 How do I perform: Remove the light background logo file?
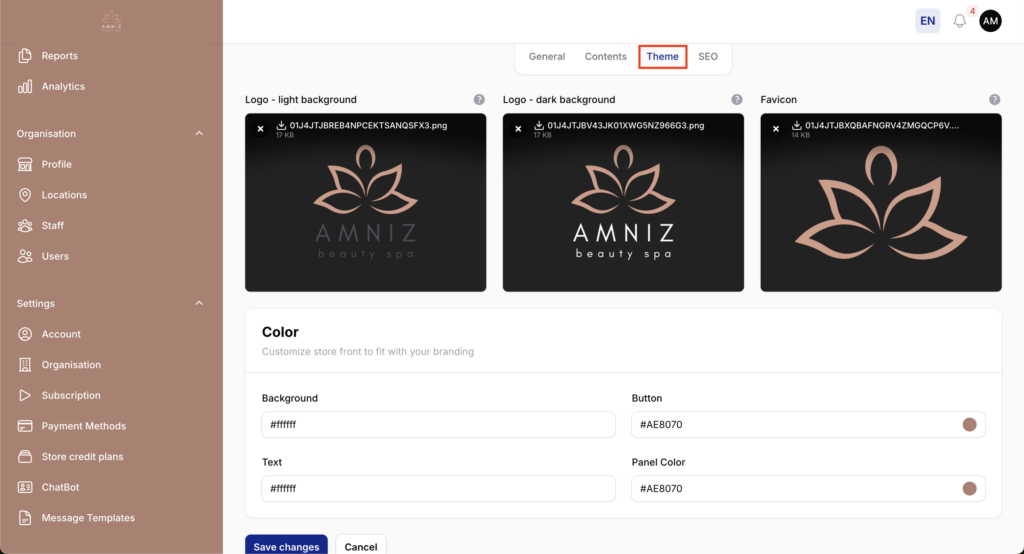[260, 128]
